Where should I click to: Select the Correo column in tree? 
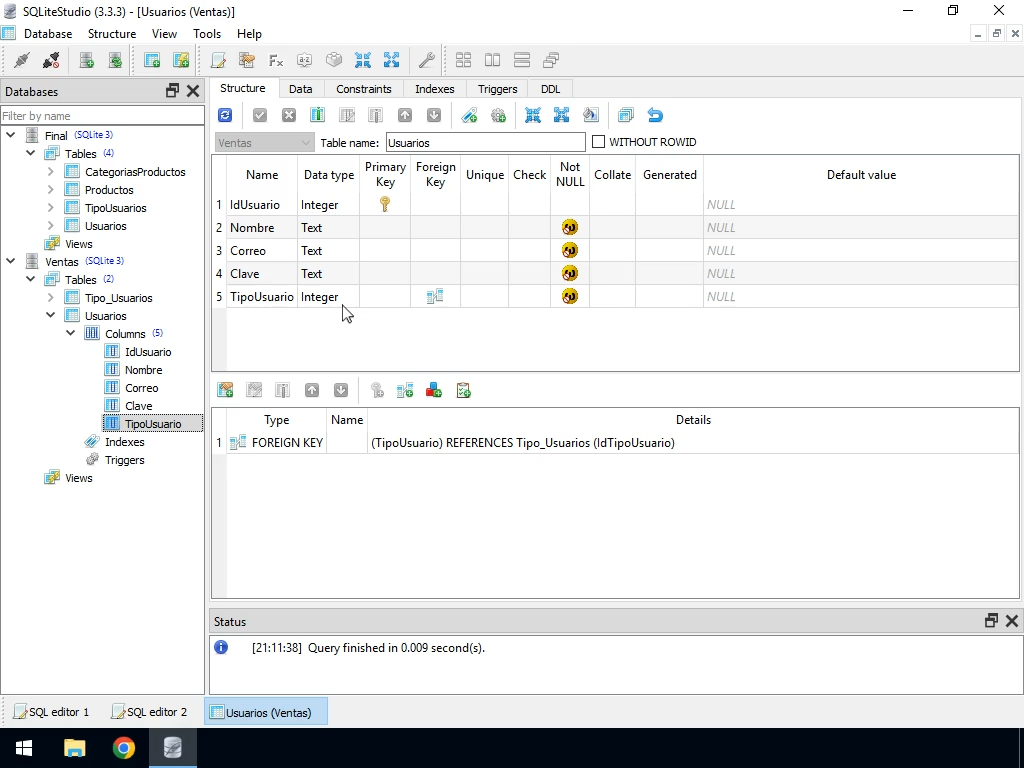[141, 388]
